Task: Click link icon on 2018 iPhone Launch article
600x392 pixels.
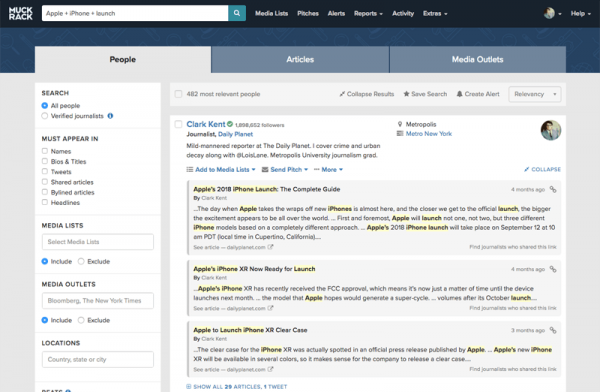Action: (x=553, y=189)
